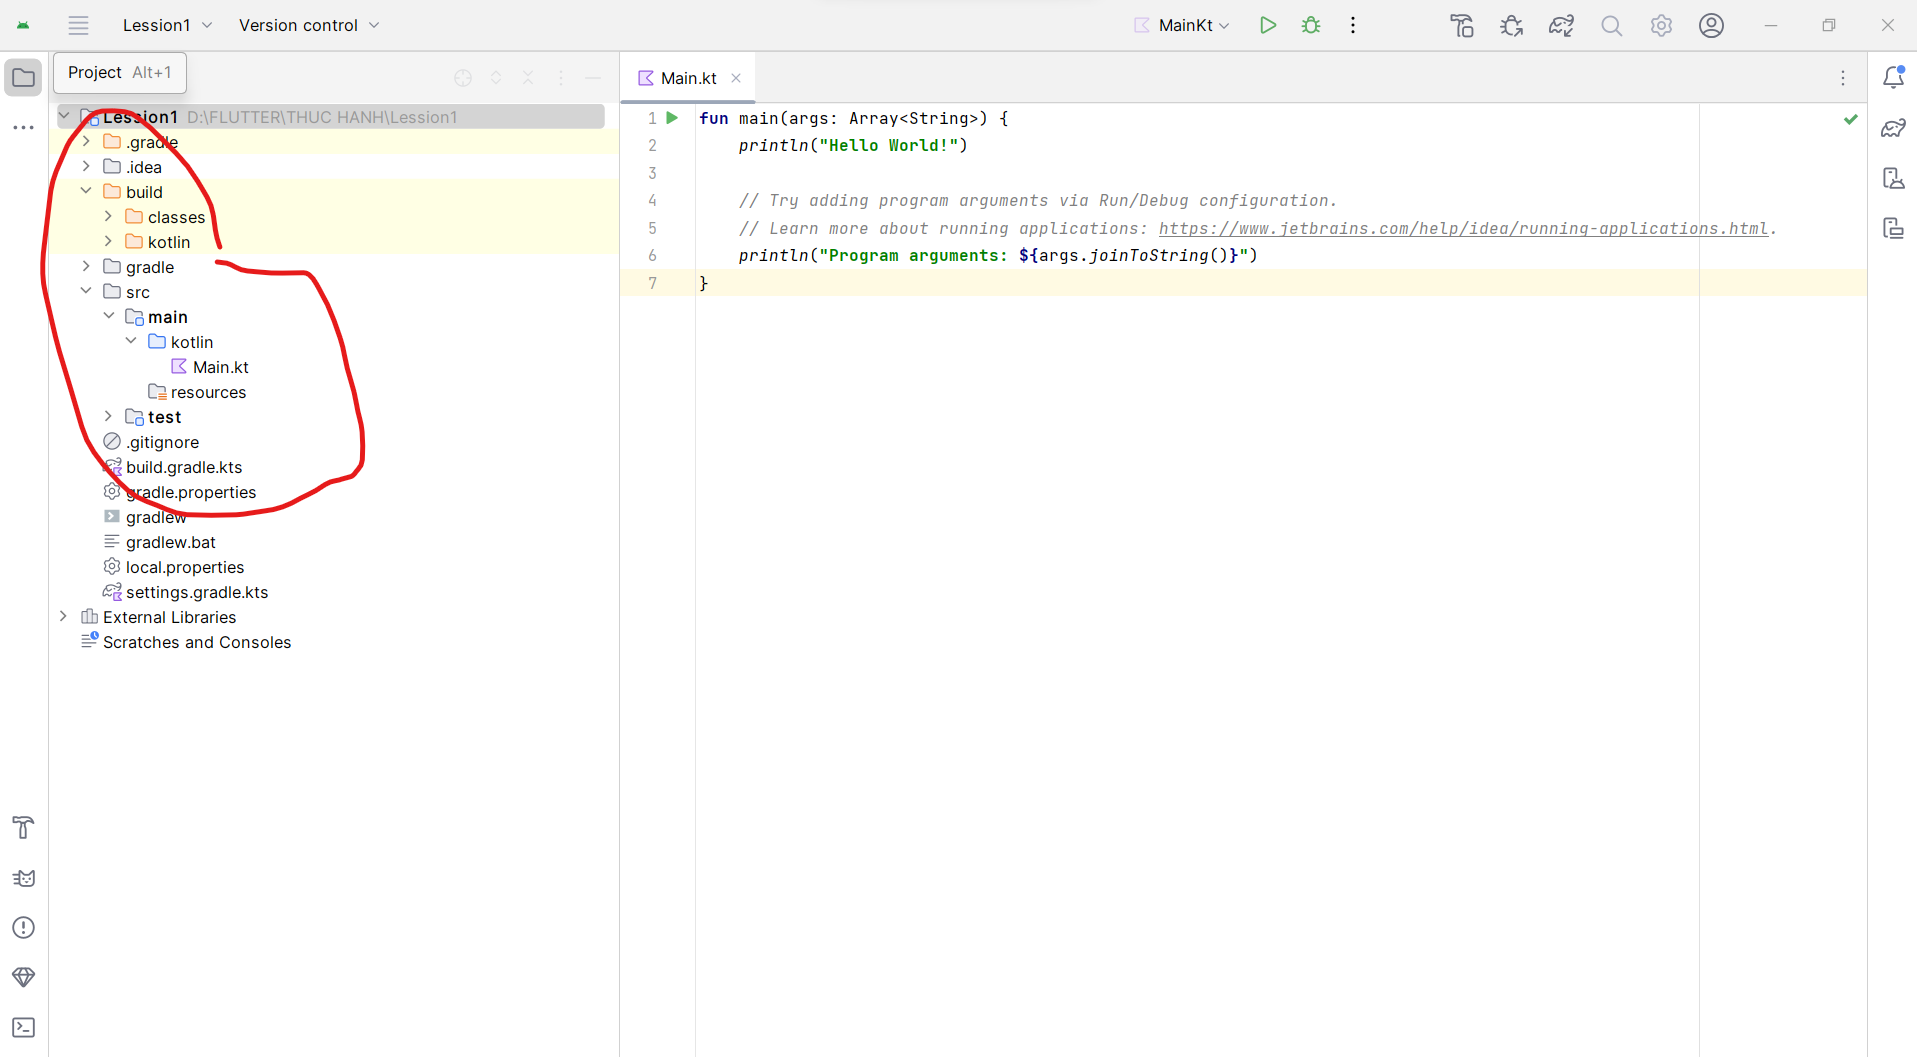Click the run gutter arrow beside line 1
1917x1057 pixels.
pyautogui.click(x=673, y=118)
